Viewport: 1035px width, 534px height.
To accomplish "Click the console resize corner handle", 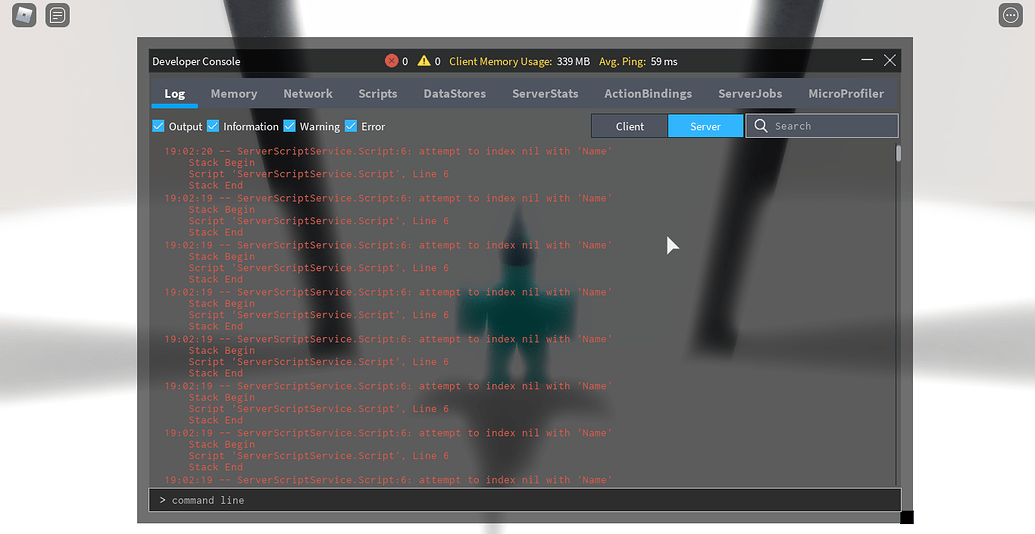I will click(x=907, y=517).
